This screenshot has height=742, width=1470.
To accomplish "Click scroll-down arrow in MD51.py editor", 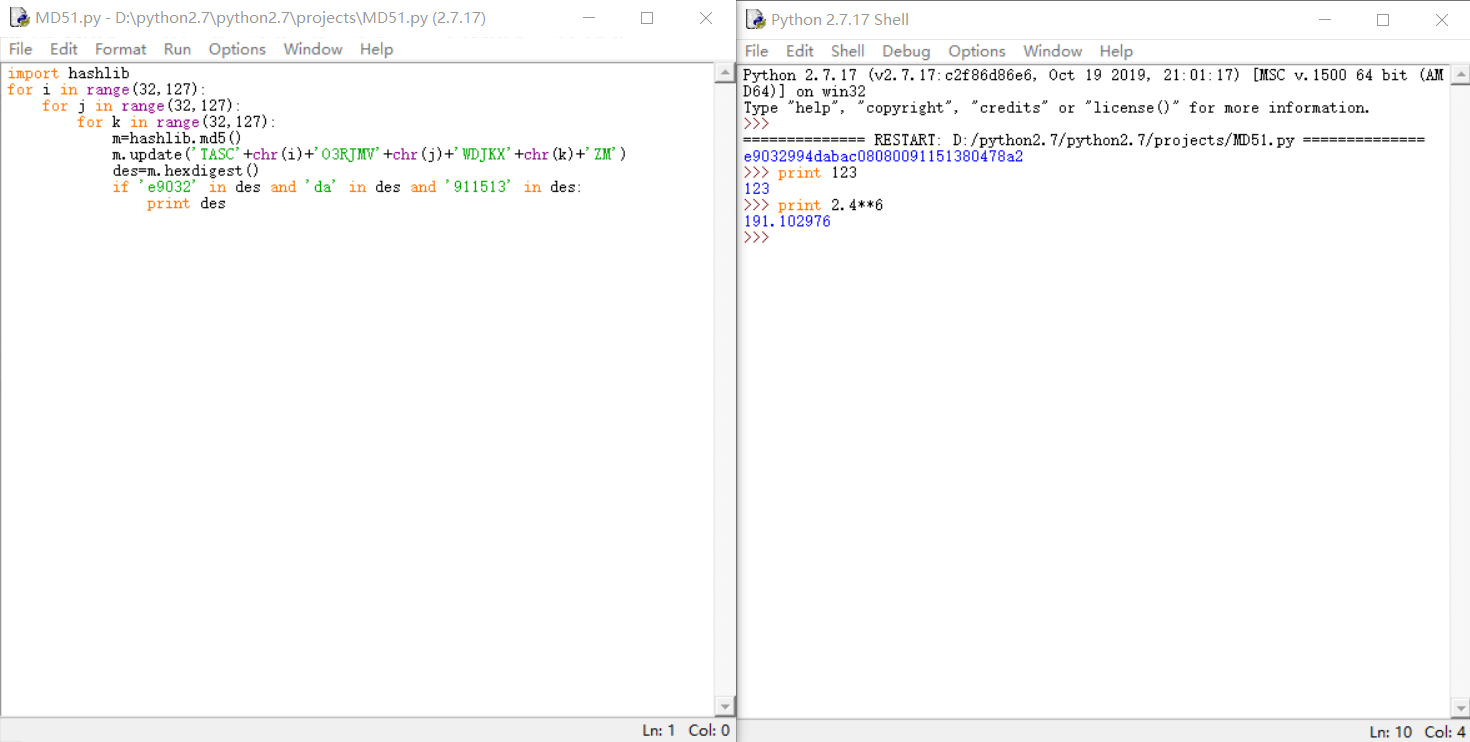I will coord(725,707).
